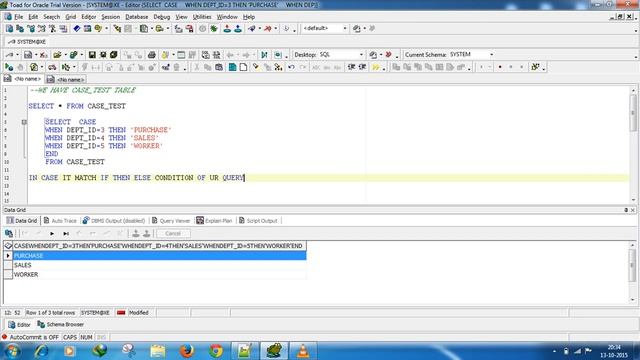Open the File menu

pos(19,17)
